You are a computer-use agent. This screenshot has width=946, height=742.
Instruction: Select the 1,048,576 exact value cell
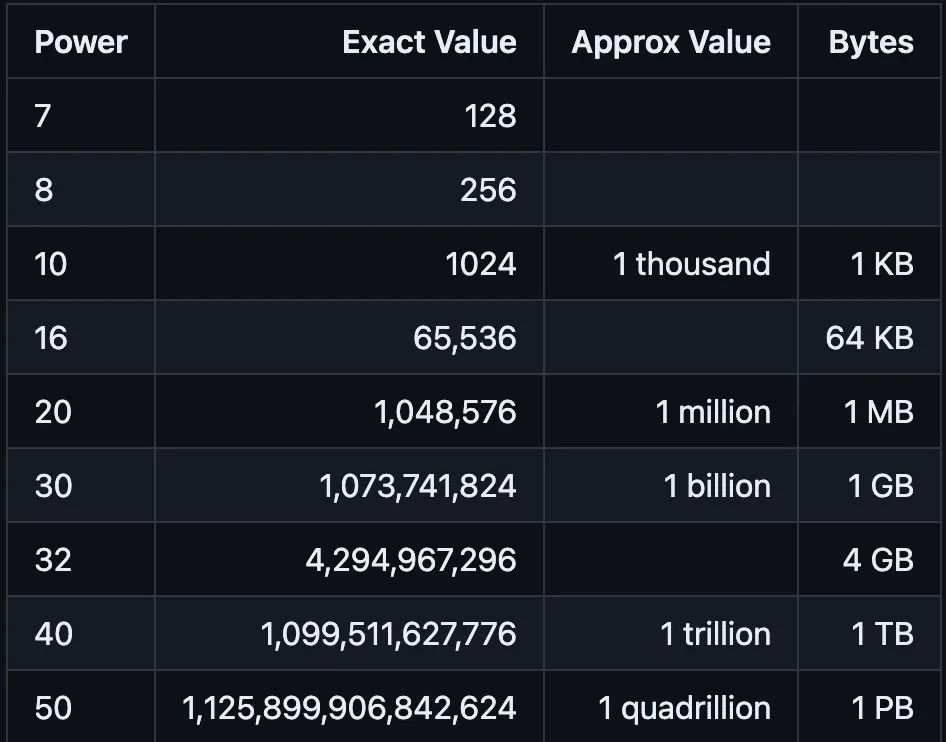click(446, 412)
